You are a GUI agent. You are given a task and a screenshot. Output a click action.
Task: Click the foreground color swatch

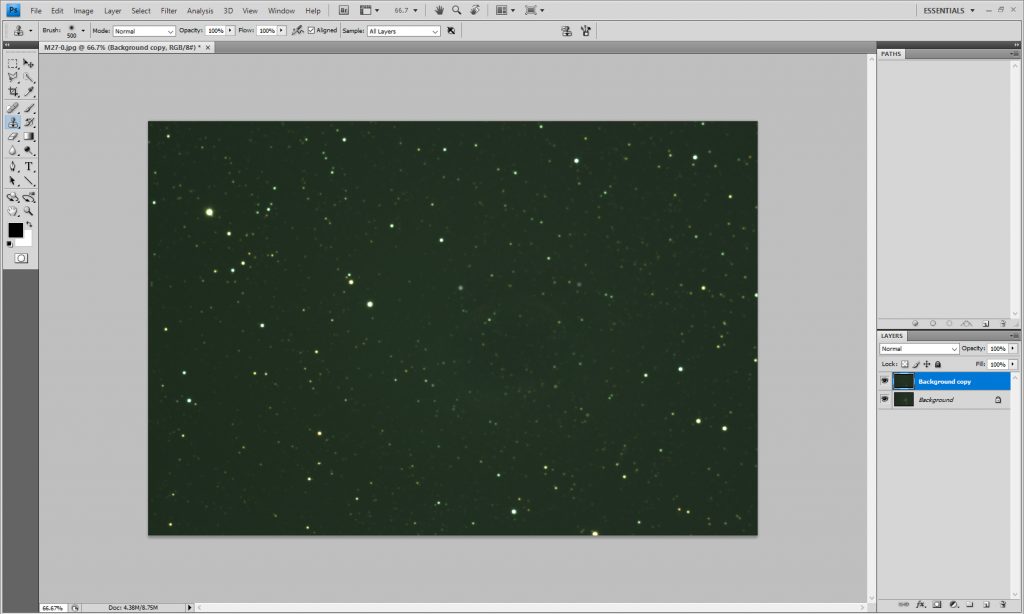point(16,230)
